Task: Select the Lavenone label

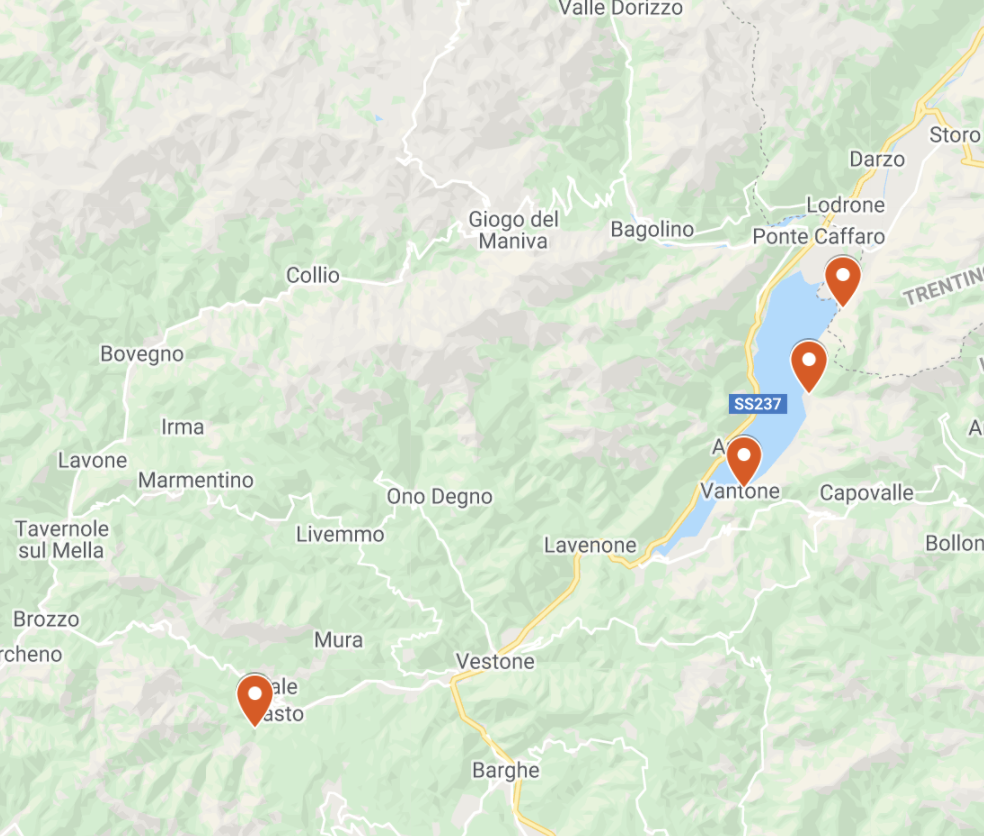Action: (590, 545)
